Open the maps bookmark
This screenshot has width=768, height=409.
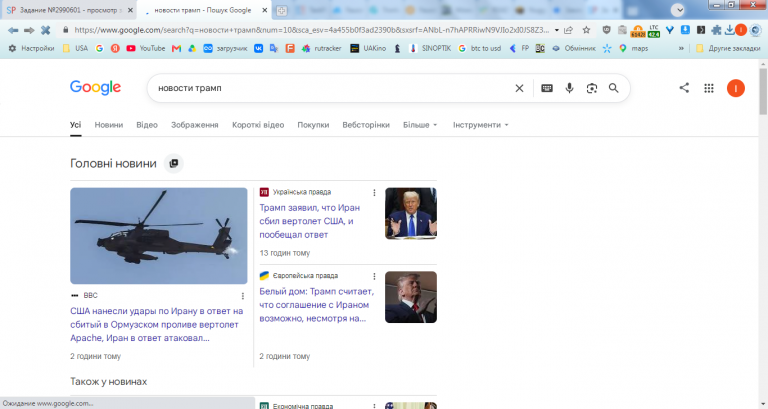[x=633, y=48]
